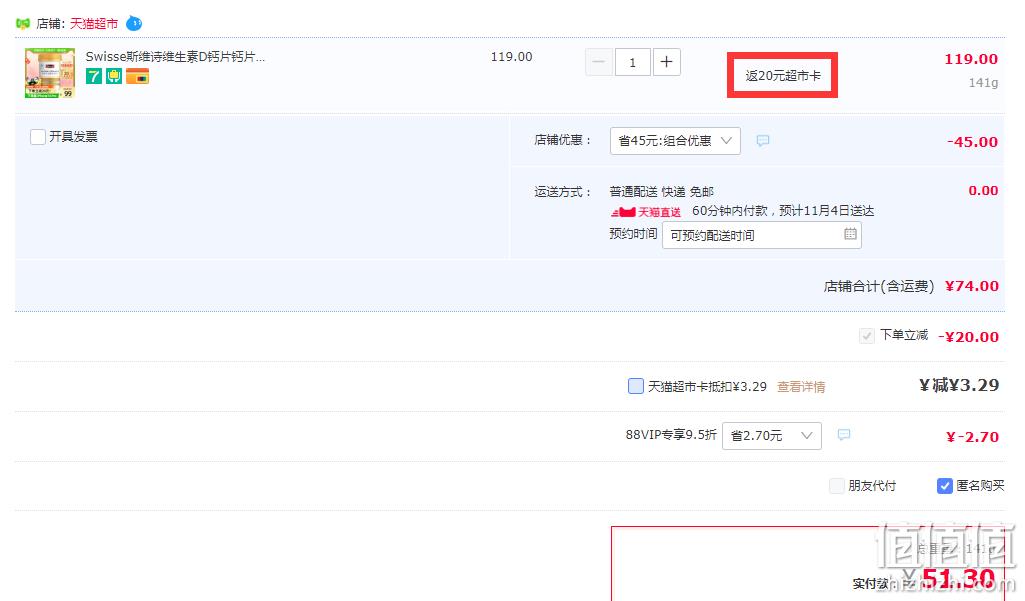Click the Tmall supermarket store icon
This screenshot has height=601, width=1025.
point(23,24)
